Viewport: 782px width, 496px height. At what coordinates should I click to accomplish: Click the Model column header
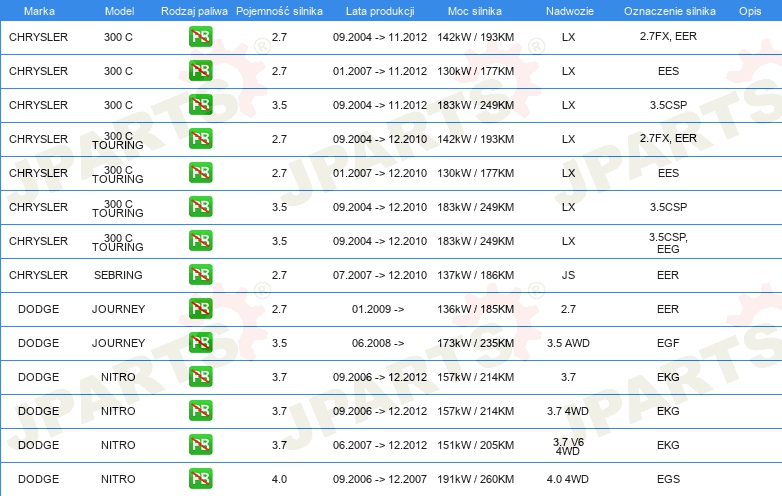pos(119,11)
